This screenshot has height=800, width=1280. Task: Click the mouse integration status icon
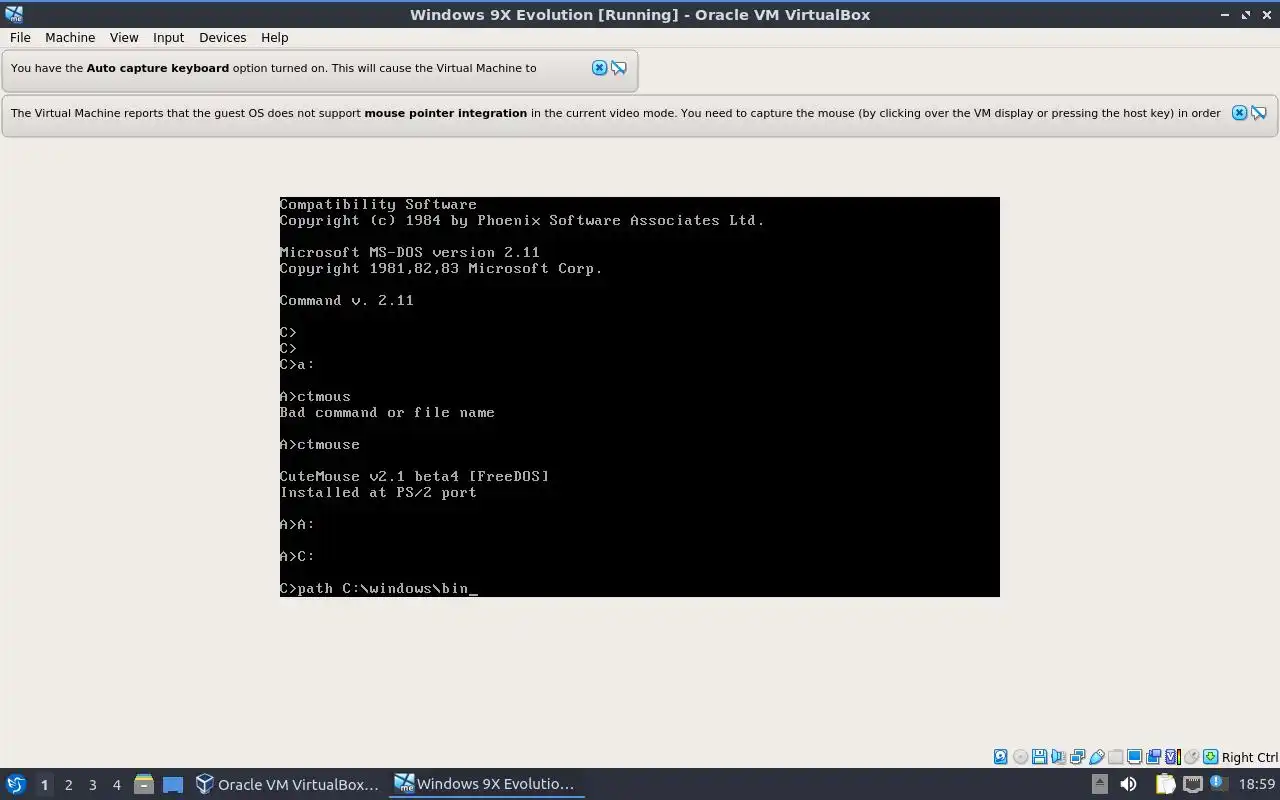click(1192, 757)
